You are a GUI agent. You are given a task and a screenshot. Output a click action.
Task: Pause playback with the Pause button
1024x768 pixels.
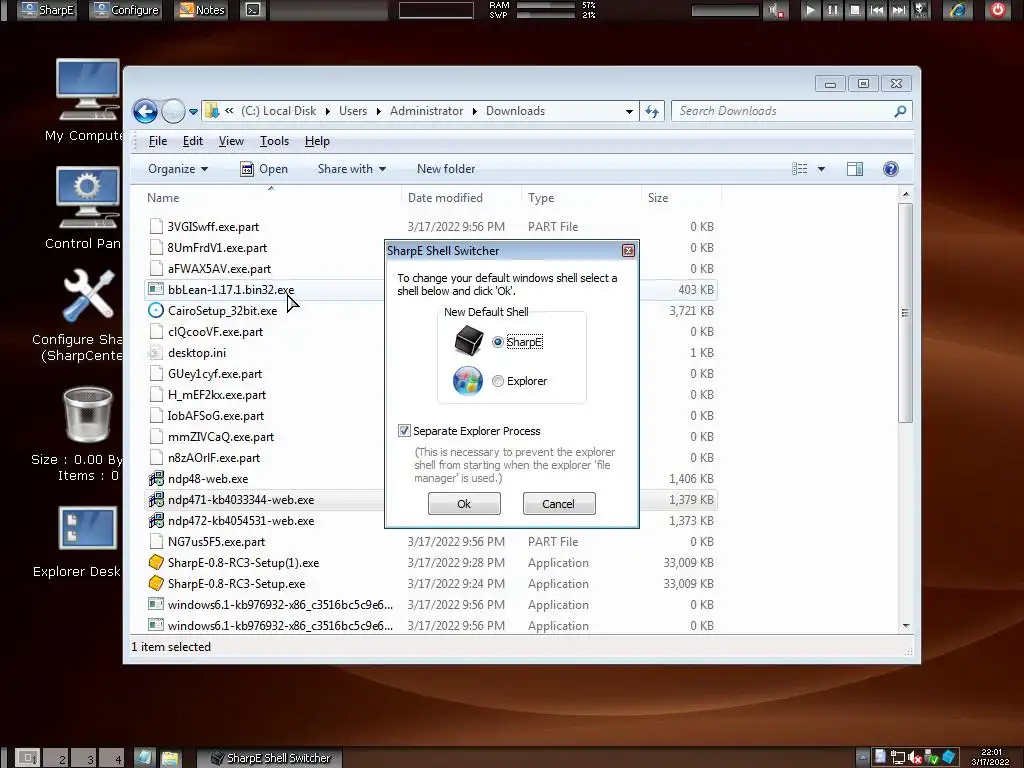[833, 10]
